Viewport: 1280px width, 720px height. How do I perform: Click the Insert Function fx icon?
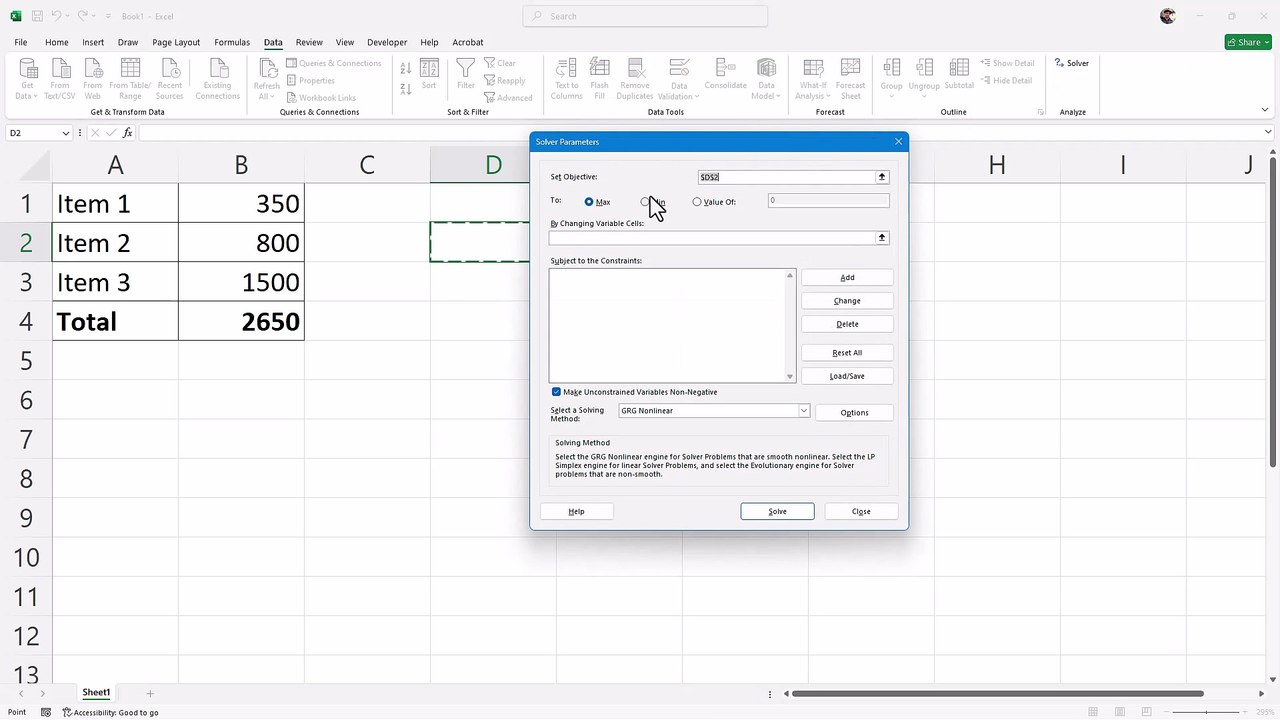click(x=127, y=133)
